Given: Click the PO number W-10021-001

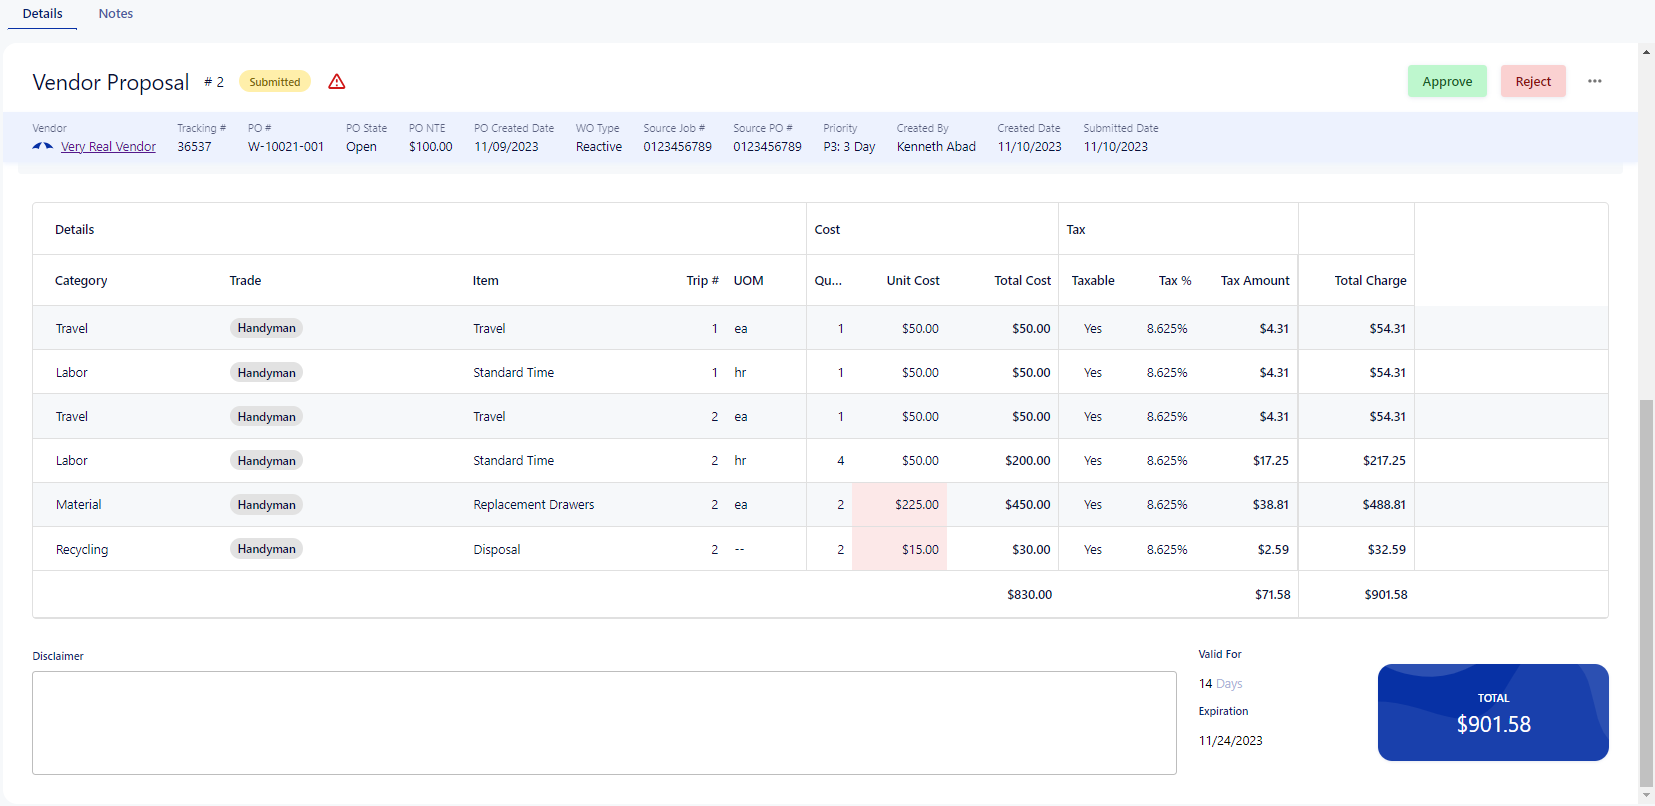Looking at the screenshot, I should pyautogui.click(x=286, y=146).
